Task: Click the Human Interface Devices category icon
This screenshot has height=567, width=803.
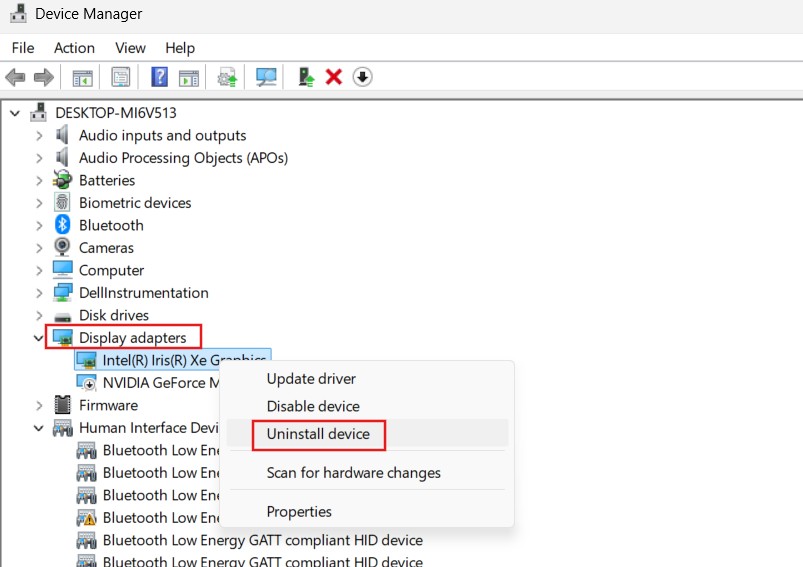Action: (x=62, y=428)
